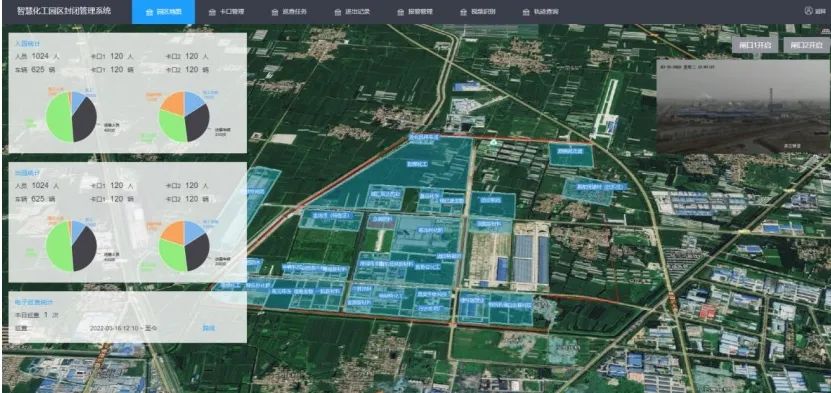Click the icon of the fifth navigation item
Viewport: 831px width, 393px height.
(x=400, y=12)
